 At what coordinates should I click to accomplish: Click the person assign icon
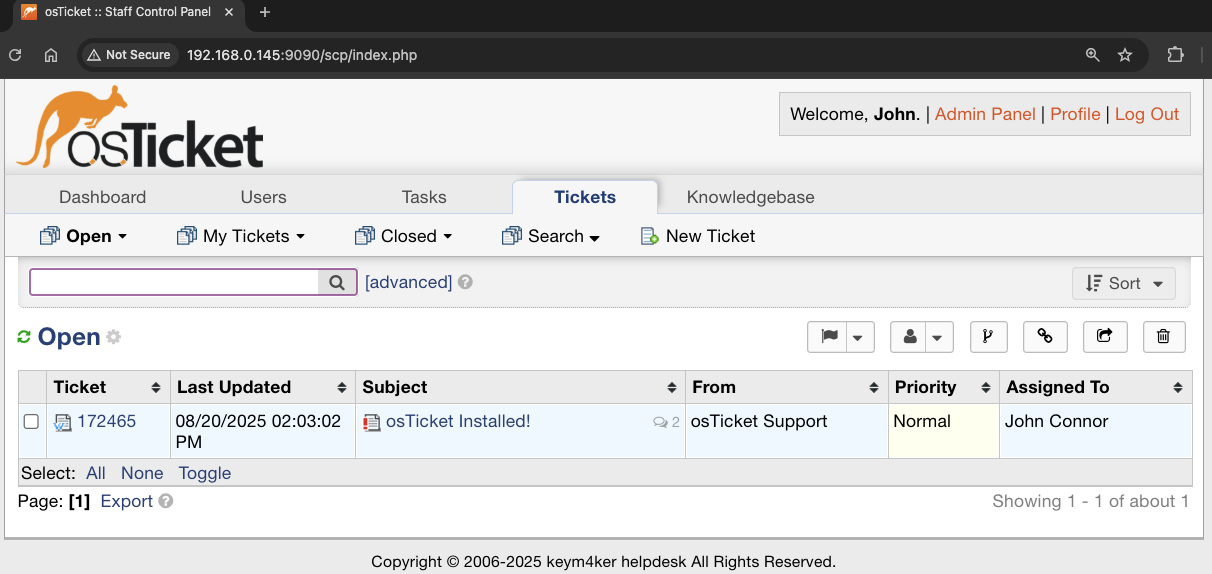(909, 337)
